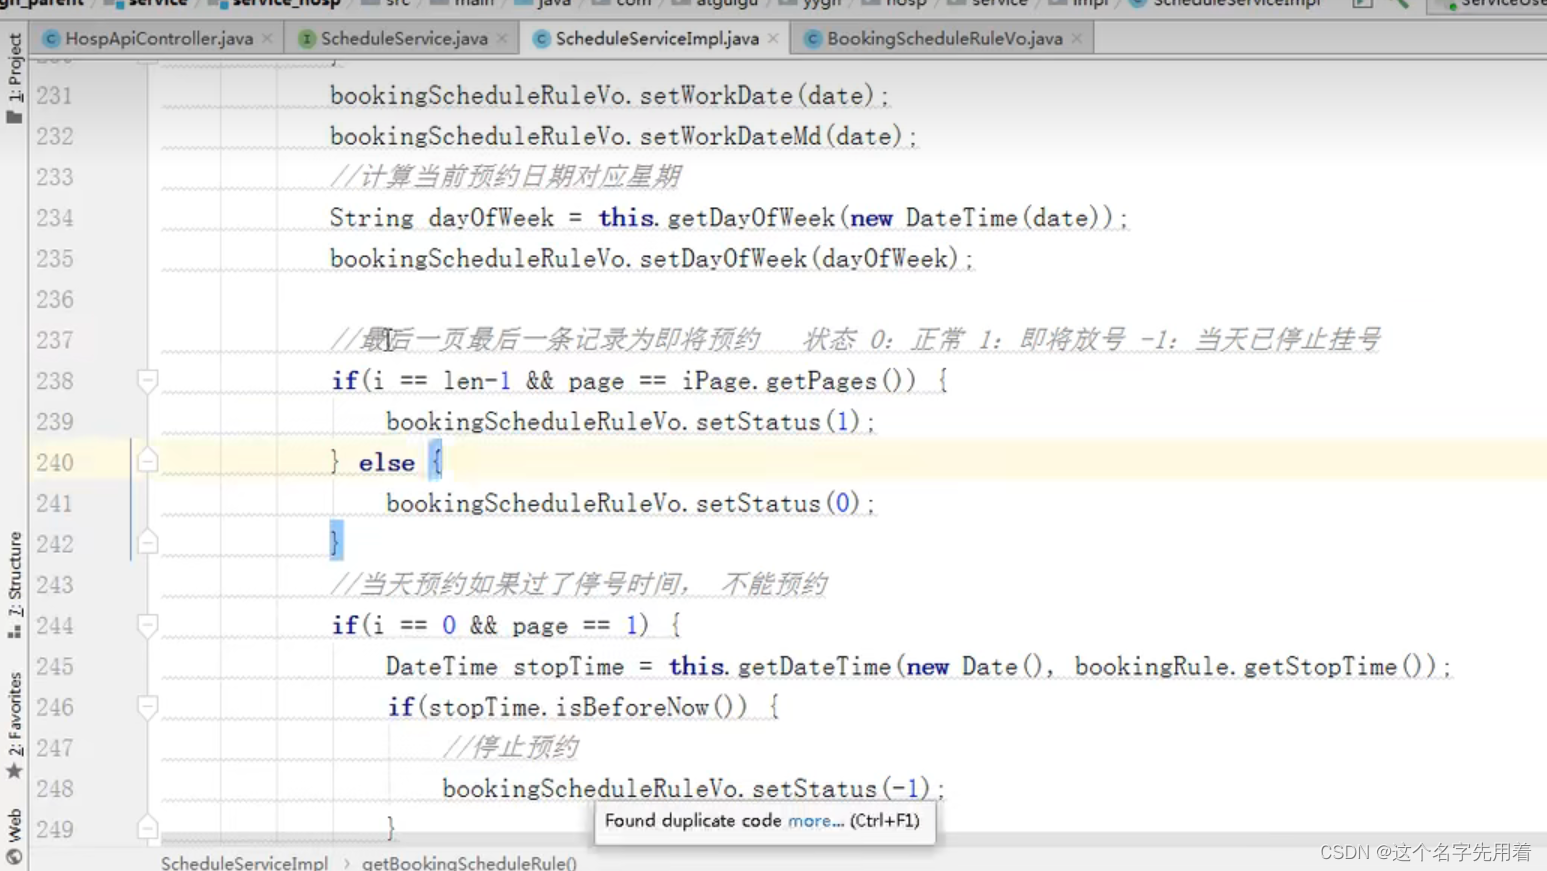The height and width of the screenshot is (871, 1547).
Task: Open the Project tool window folder icon
Action: tap(14, 118)
